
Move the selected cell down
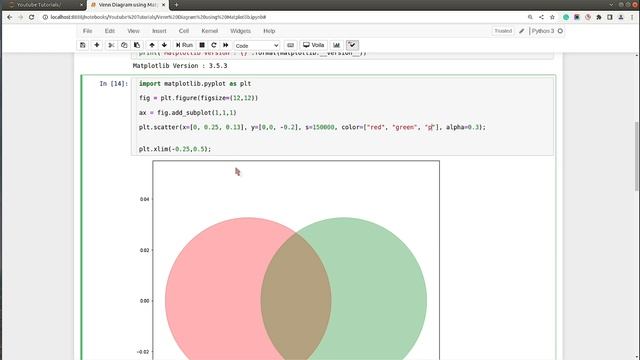pyautogui.click(x=164, y=45)
